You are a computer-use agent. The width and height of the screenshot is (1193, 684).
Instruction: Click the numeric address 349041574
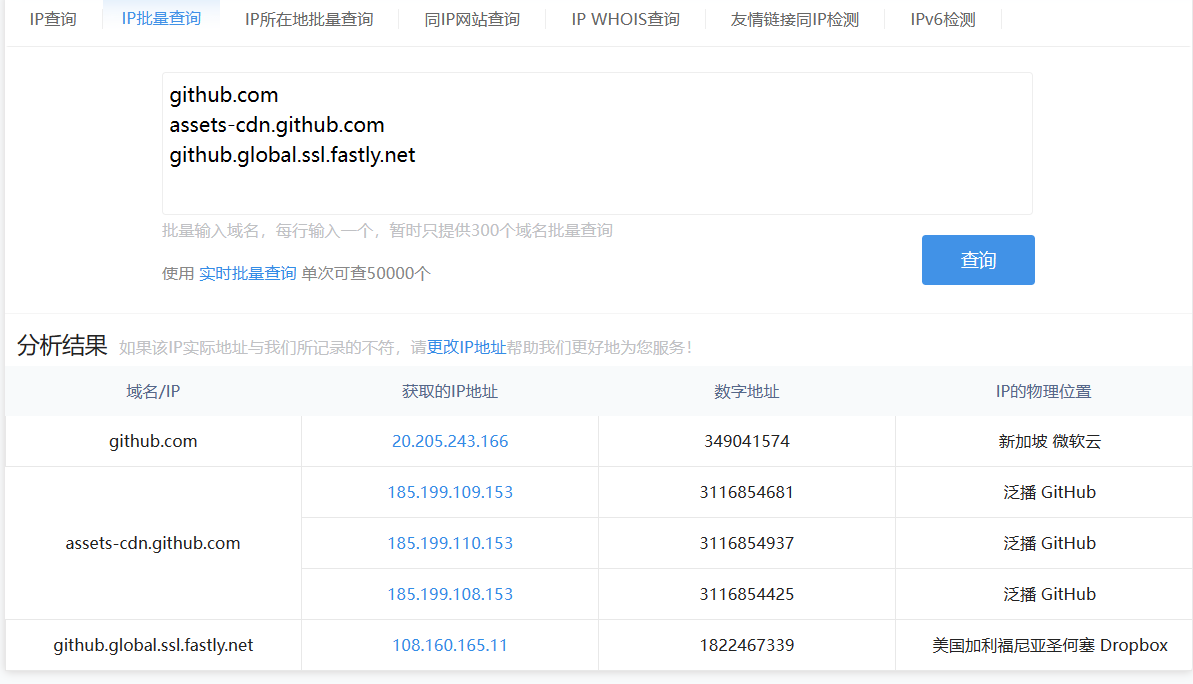point(746,441)
